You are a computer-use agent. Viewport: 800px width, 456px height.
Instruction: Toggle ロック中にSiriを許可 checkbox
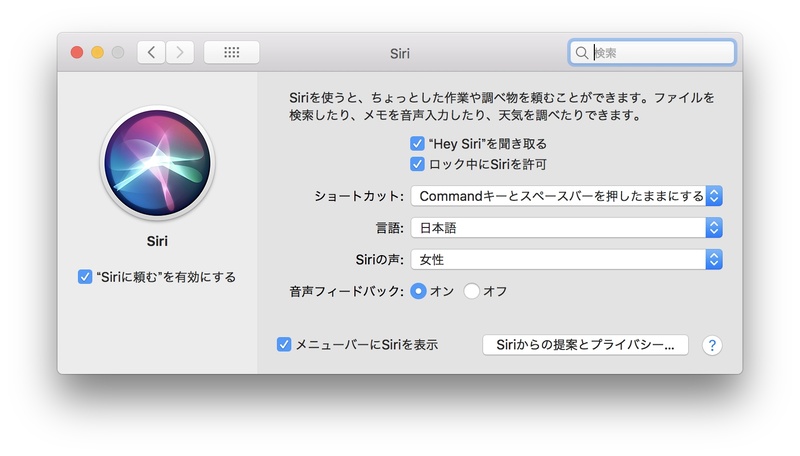tap(417, 164)
